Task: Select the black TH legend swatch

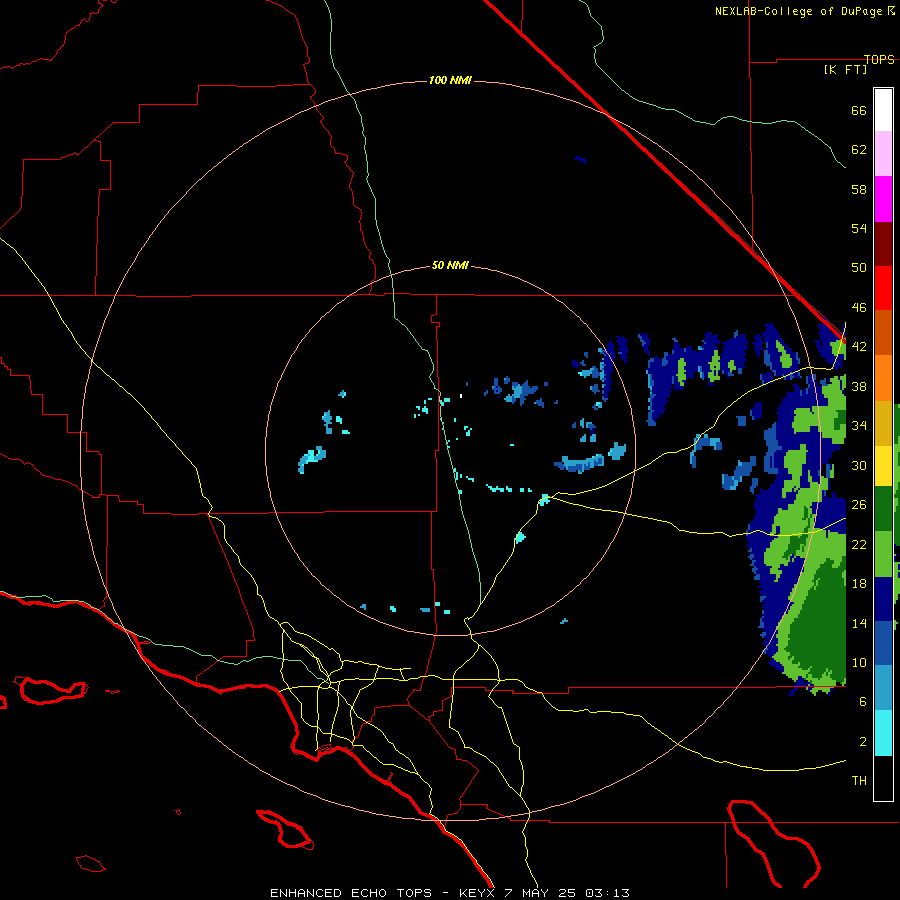Action: 883,778
